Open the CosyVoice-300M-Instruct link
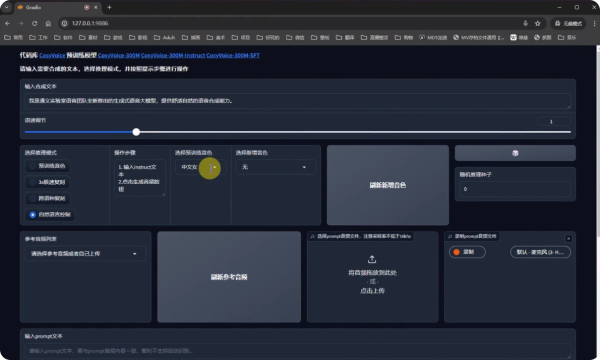Image resolution: width=600 pixels, height=360 pixels. click(x=173, y=55)
